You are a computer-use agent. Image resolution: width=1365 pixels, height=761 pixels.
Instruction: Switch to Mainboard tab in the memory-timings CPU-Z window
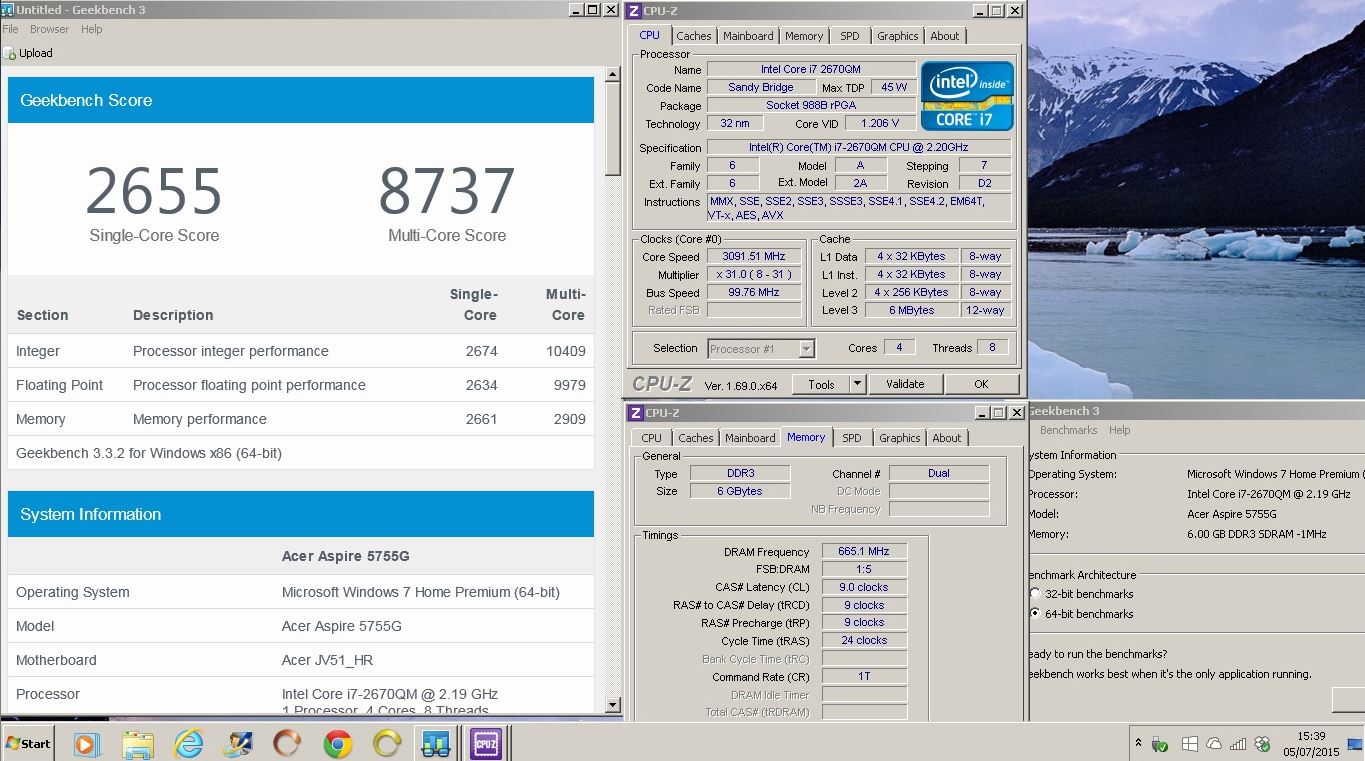point(750,438)
